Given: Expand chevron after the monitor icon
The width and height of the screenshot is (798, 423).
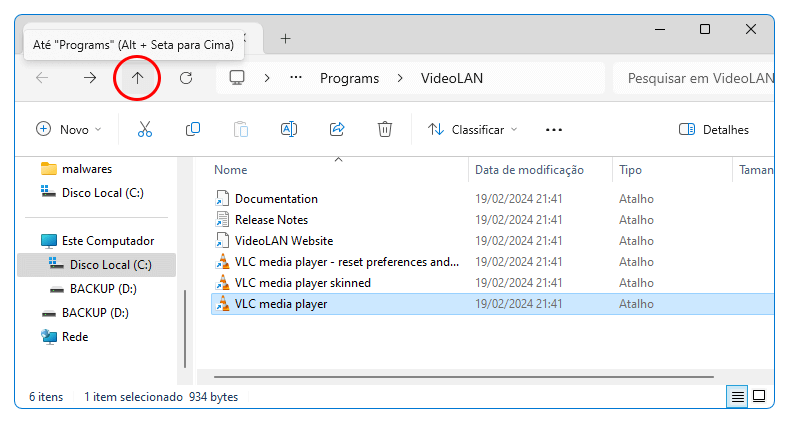Looking at the screenshot, I should click(267, 78).
